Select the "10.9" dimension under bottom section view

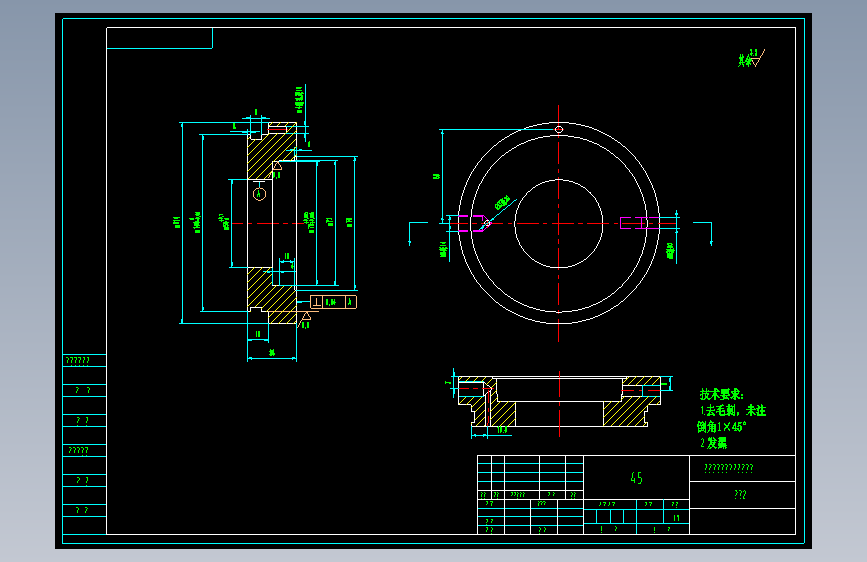501,430
